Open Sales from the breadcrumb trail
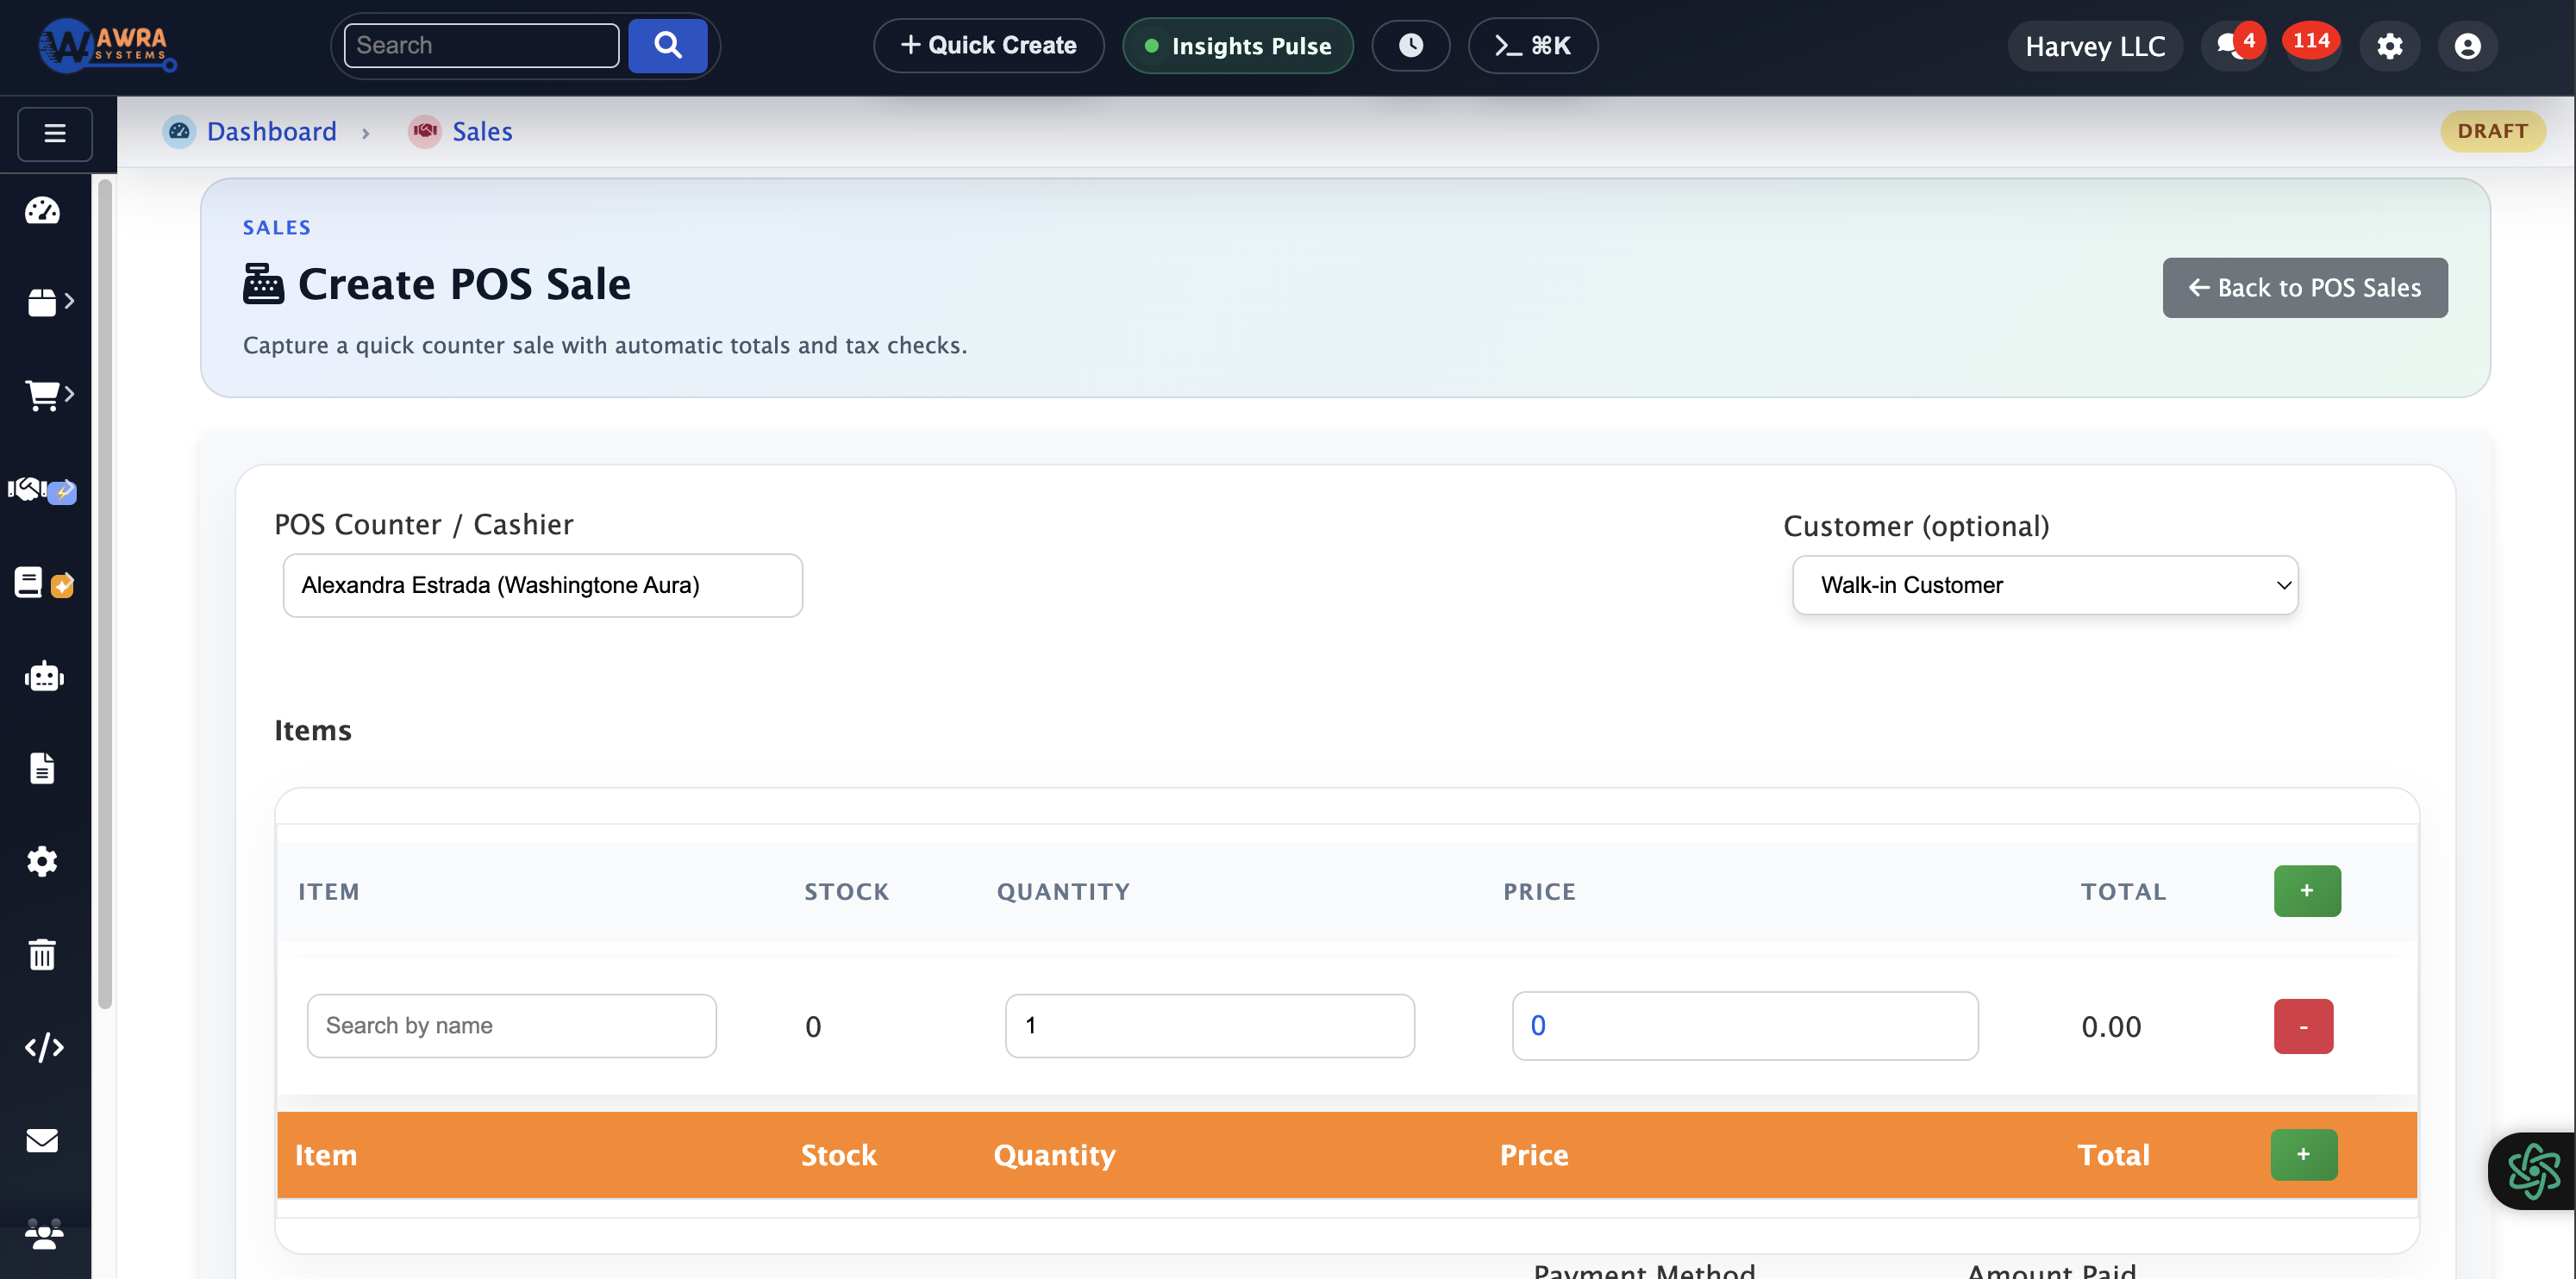Image resolution: width=2576 pixels, height=1279 pixels. (x=482, y=131)
